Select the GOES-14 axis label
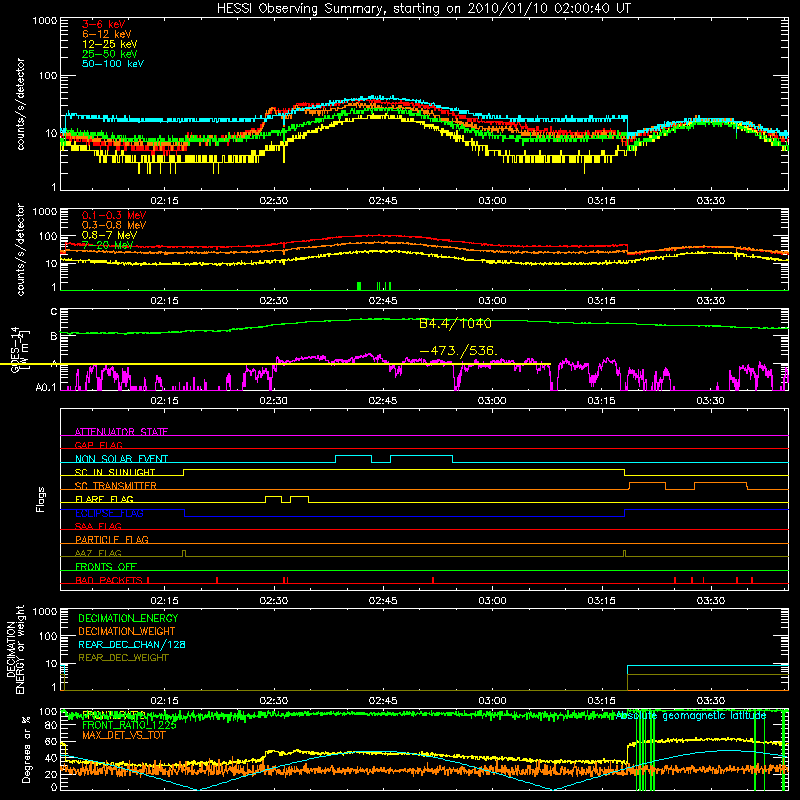Screen dimensions: 800x800 [x=15, y=350]
